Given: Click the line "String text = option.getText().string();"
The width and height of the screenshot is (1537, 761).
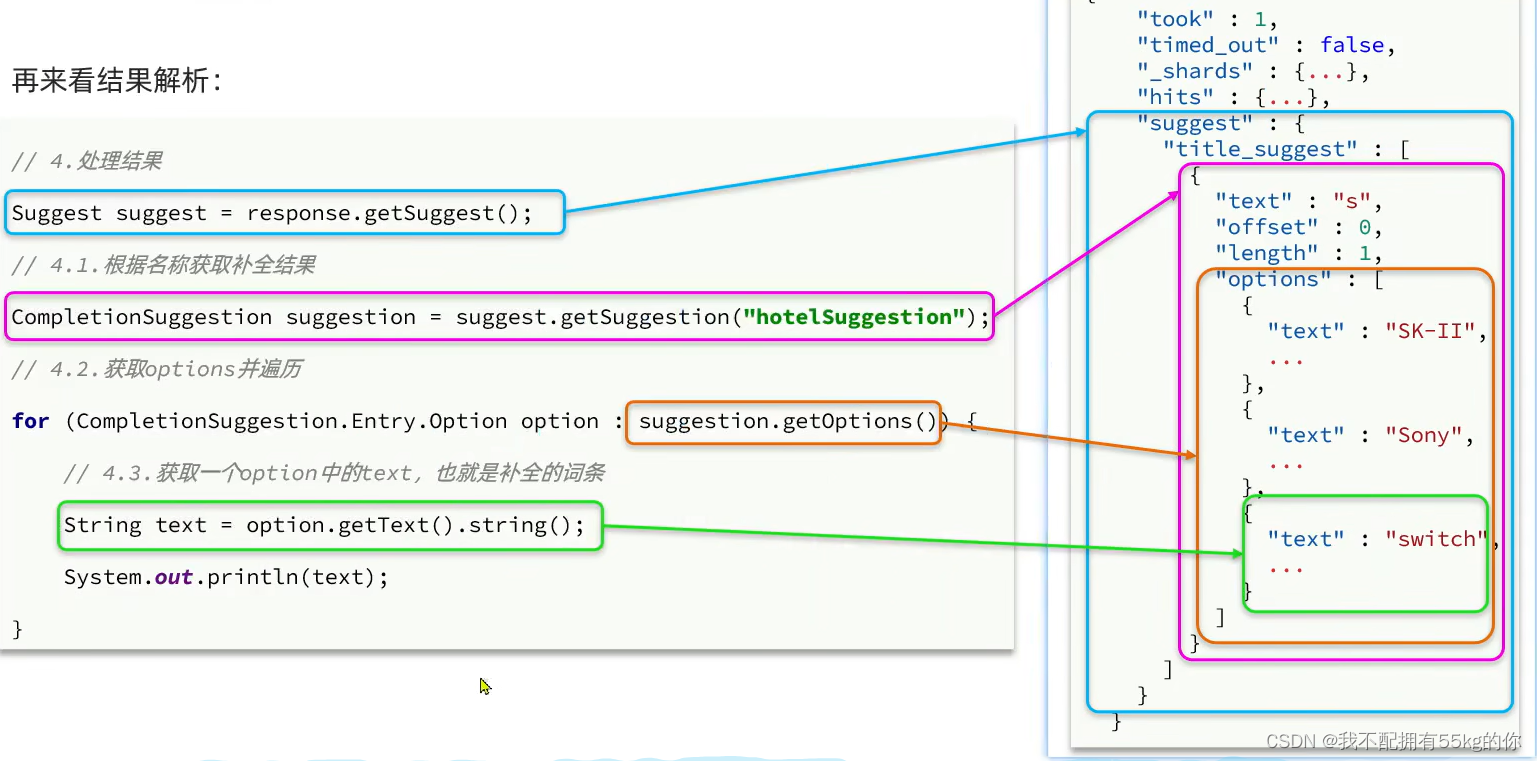Looking at the screenshot, I should coord(324,525).
